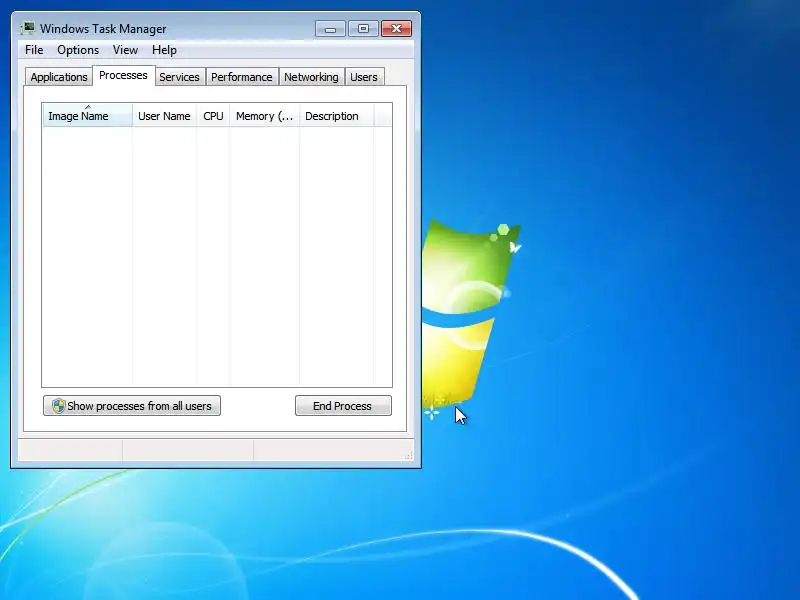Click the End Process button
Image resolution: width=800 pixels, height=600 pixels.
(343, 406)
